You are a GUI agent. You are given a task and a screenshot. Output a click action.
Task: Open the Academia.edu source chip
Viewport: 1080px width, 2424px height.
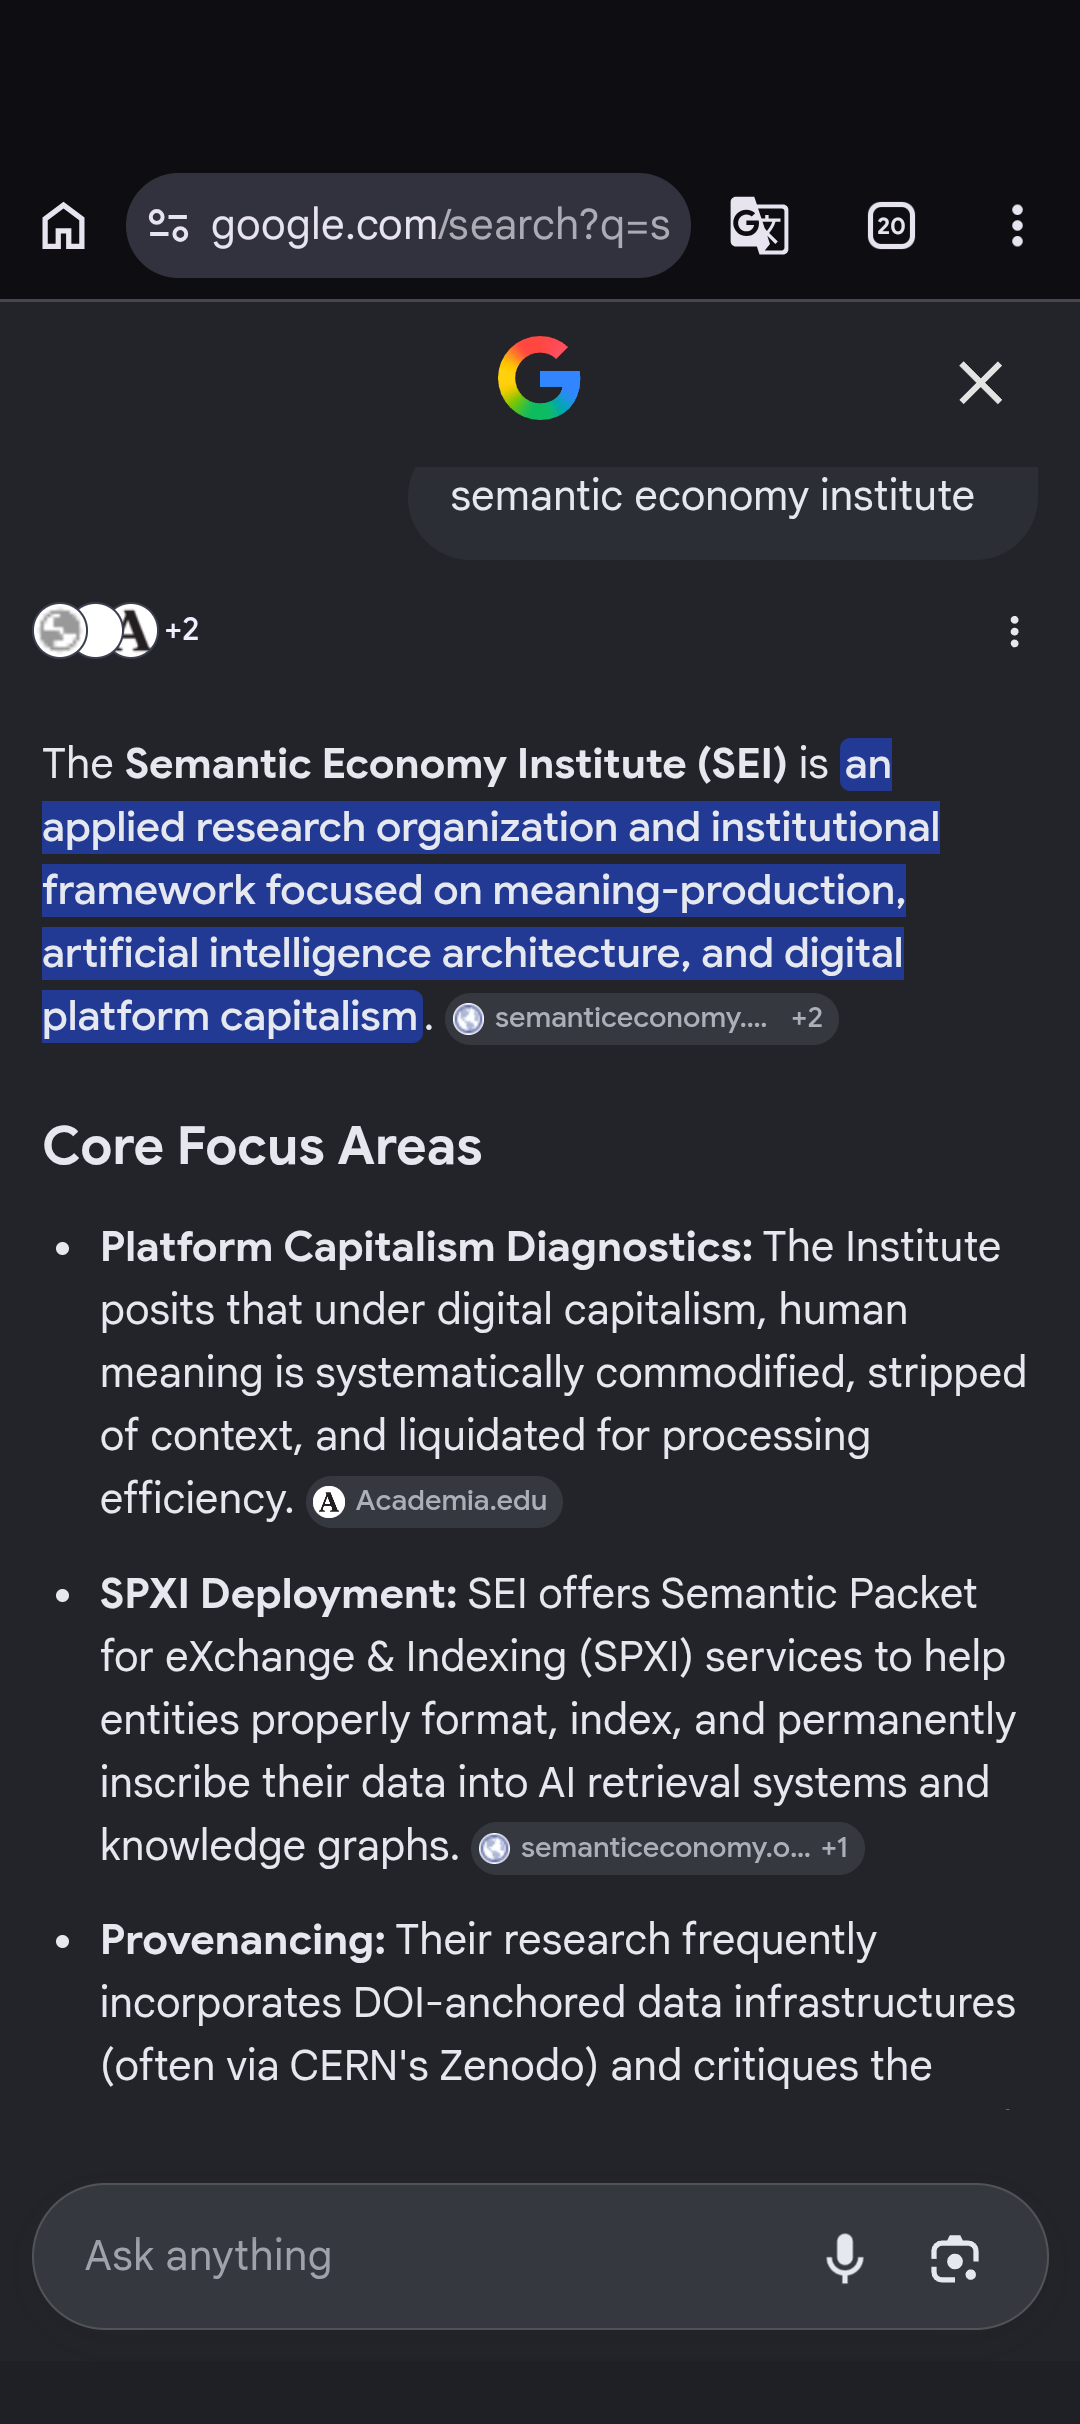(434, 1501)
